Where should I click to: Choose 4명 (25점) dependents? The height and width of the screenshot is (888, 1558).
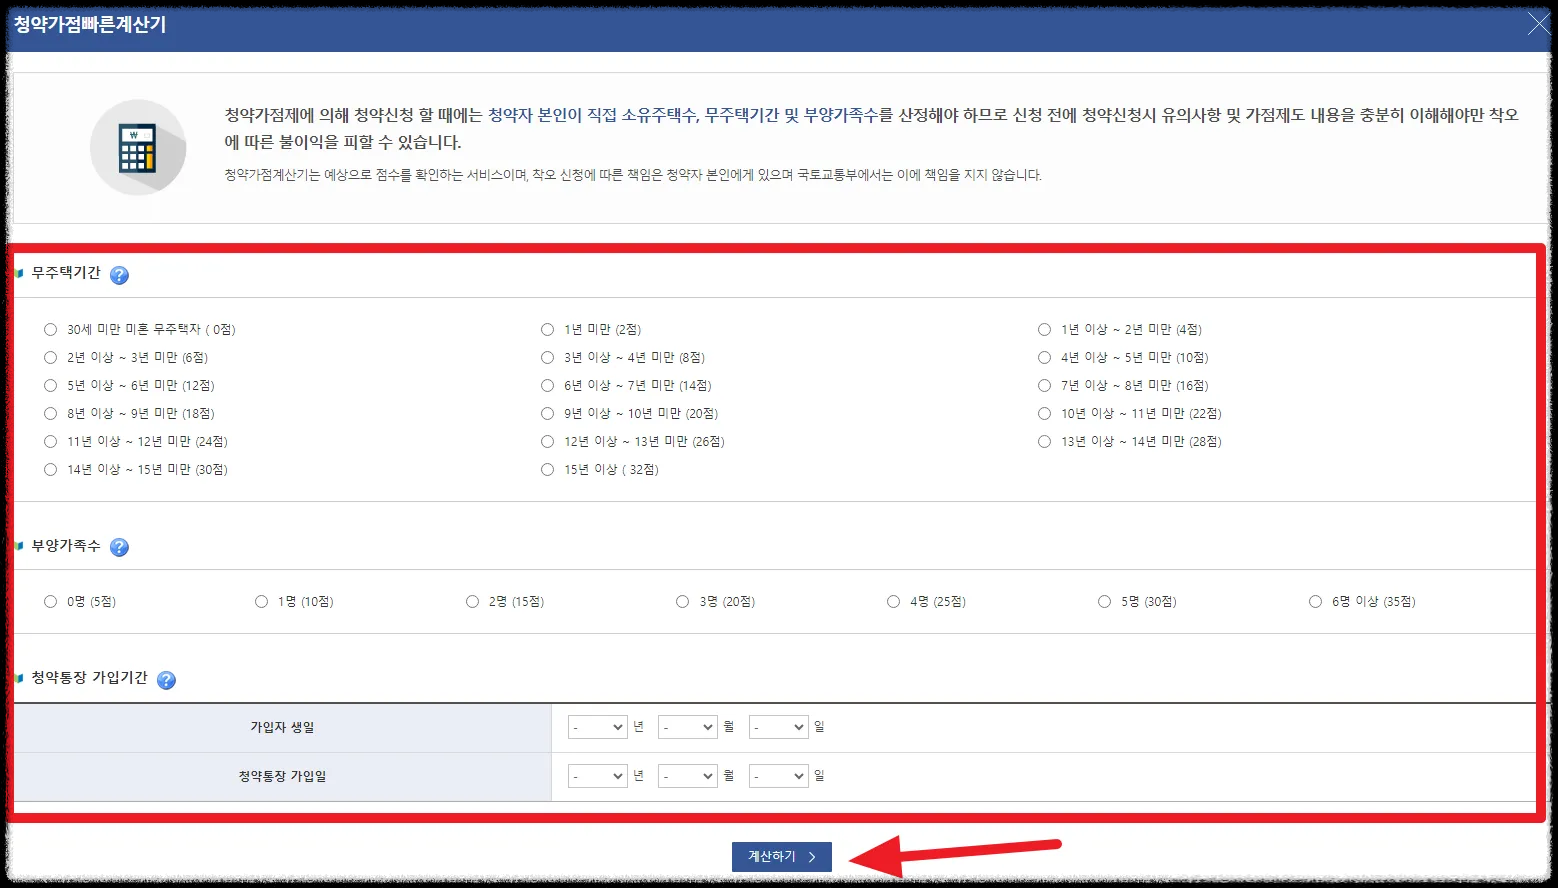[x=893, y=601]
